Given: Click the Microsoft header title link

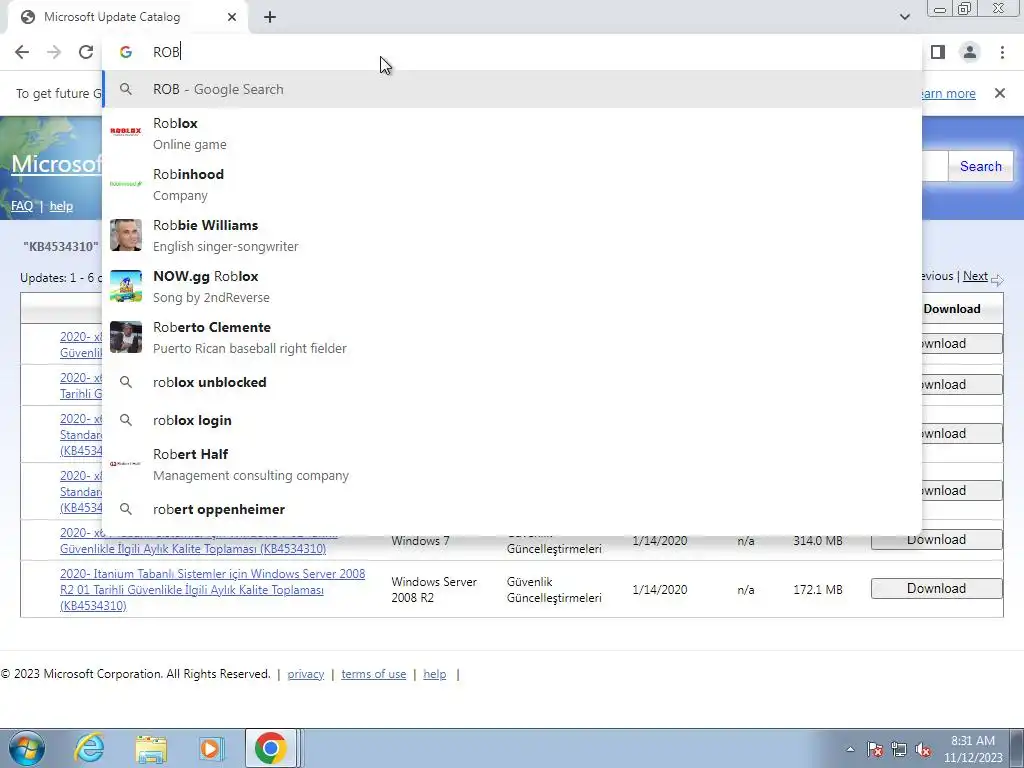Looking at the screenshot, I should (x=57, y=163).
